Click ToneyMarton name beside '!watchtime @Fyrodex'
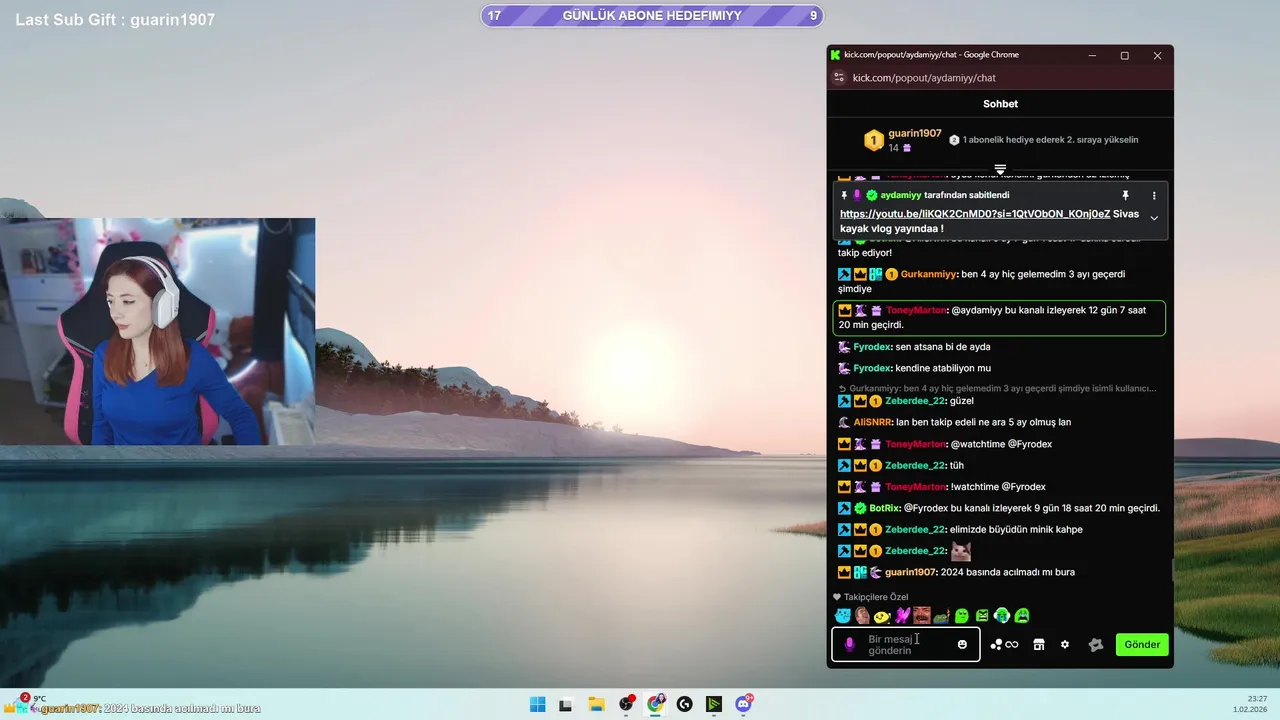1280x720 pixels. click(916, 487)
